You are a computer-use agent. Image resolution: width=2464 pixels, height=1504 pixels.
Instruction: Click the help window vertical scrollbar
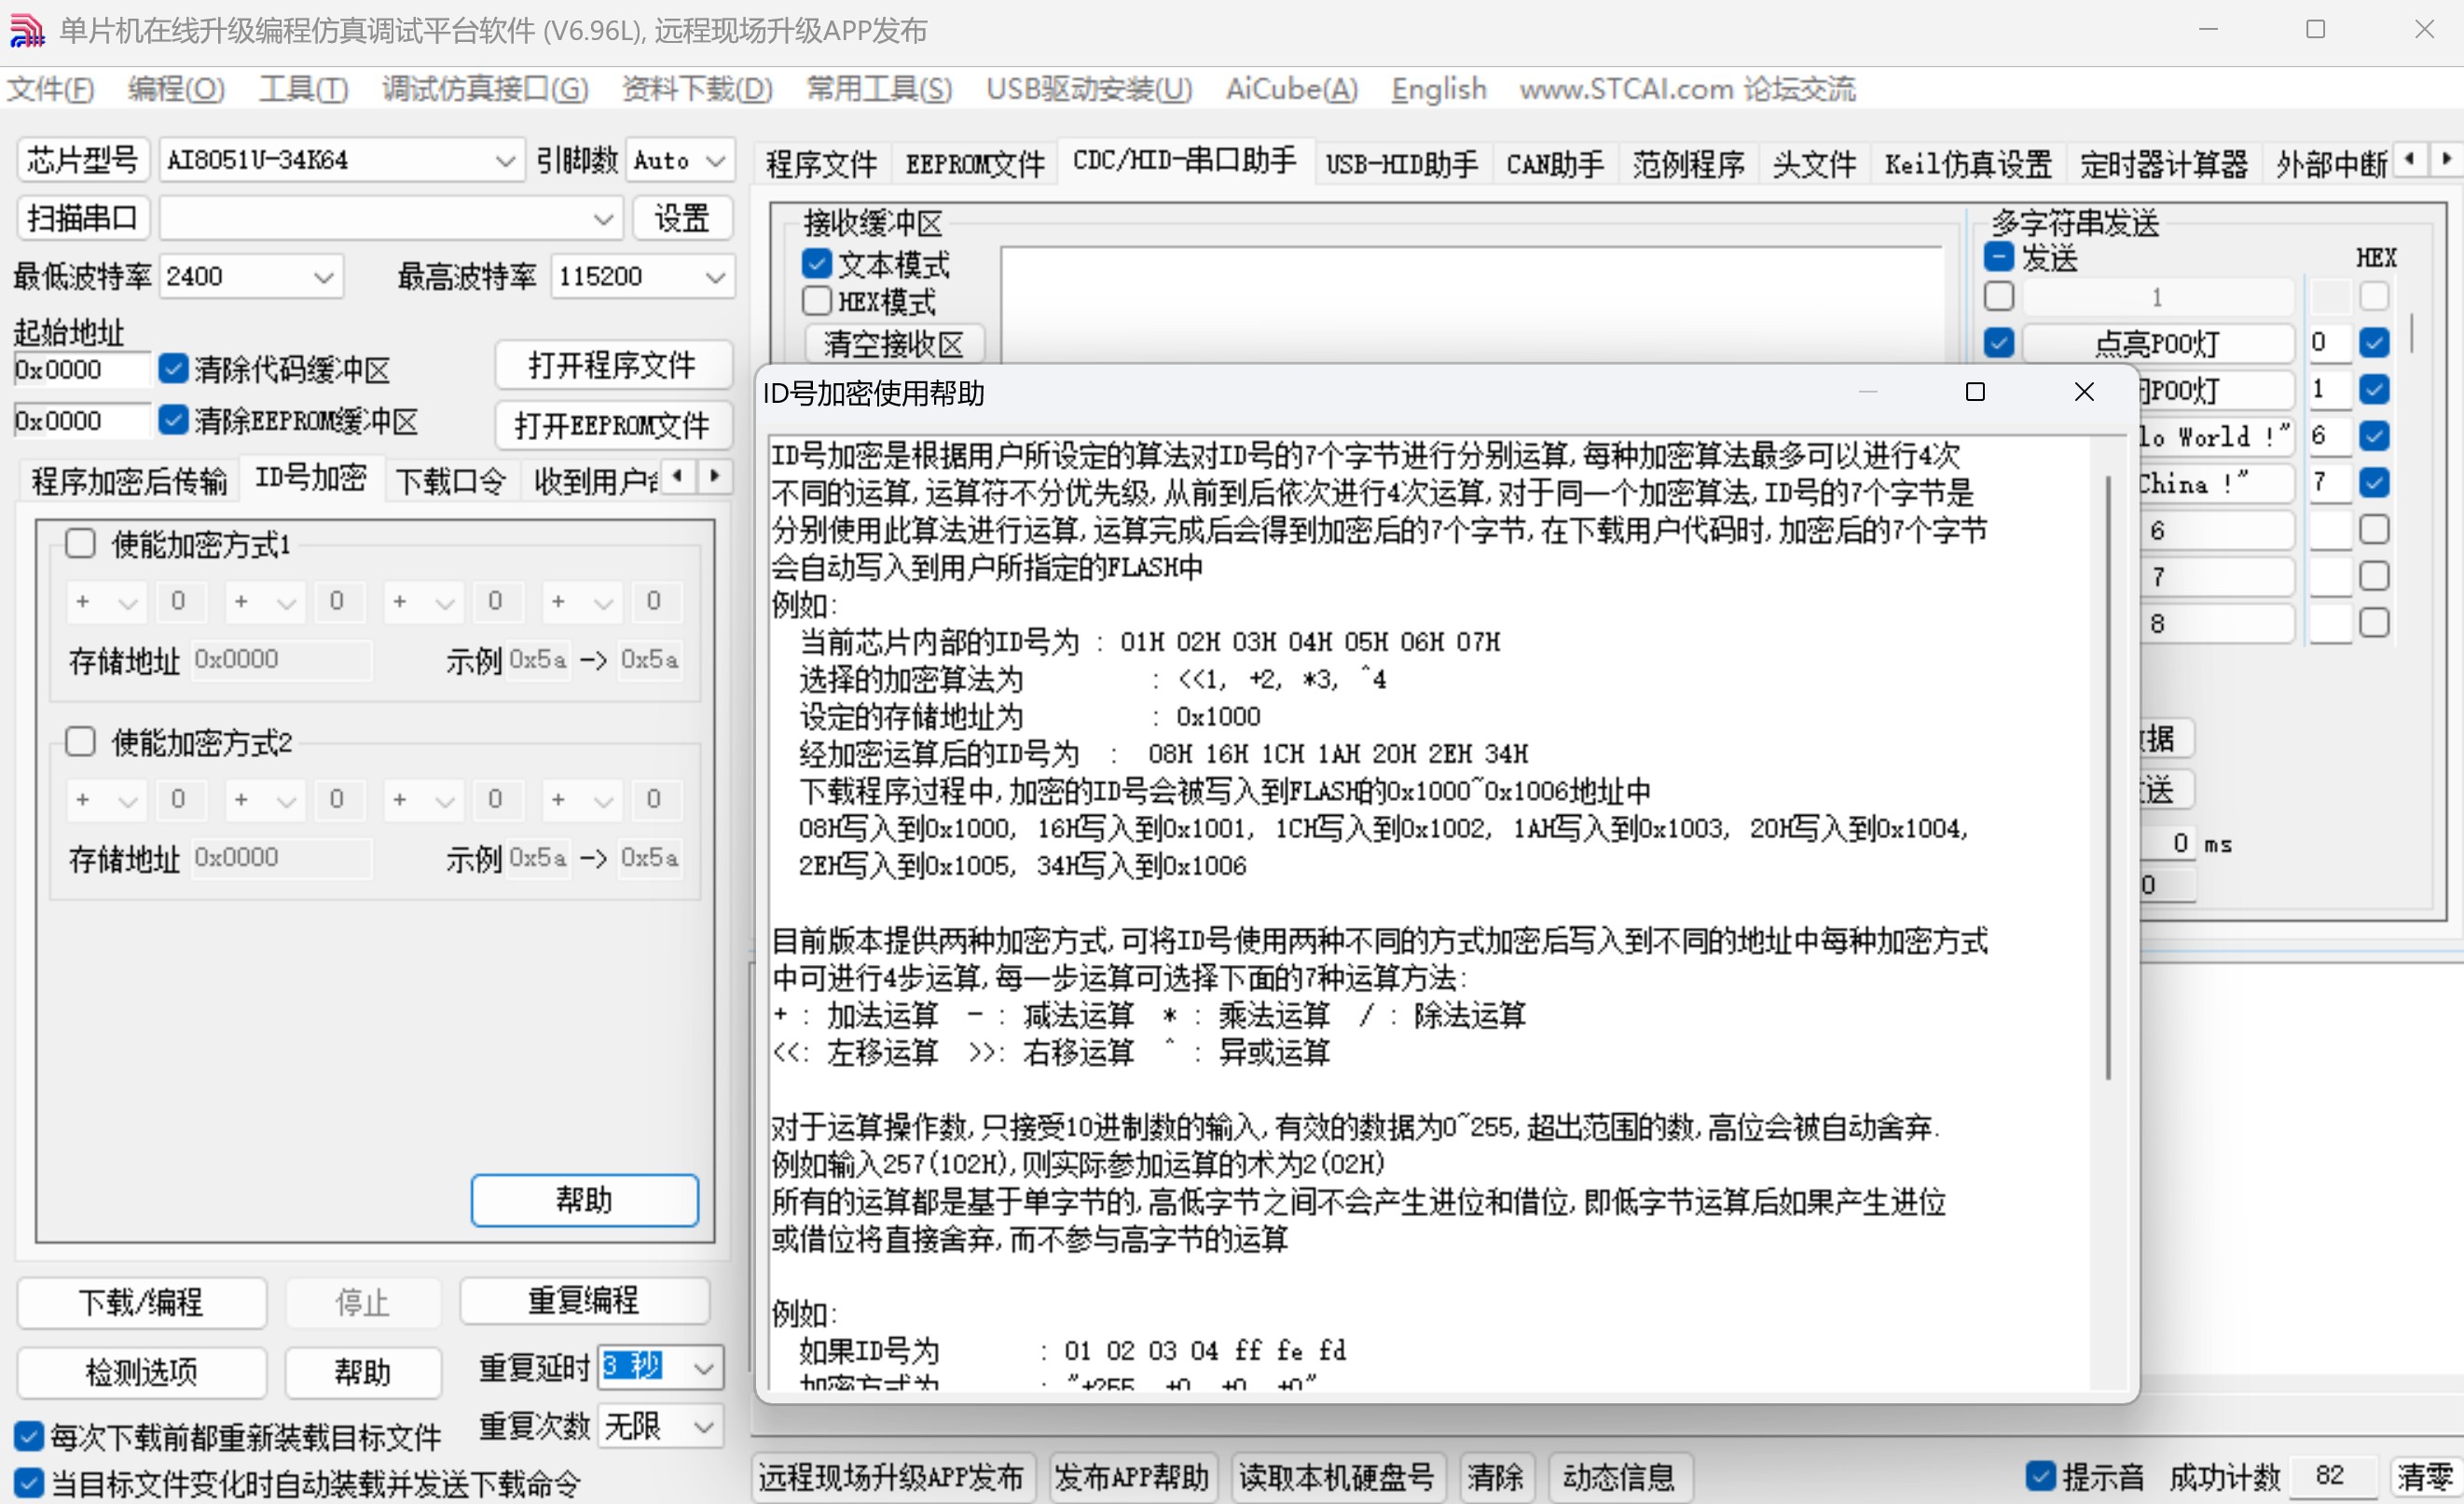(2107, 777)
